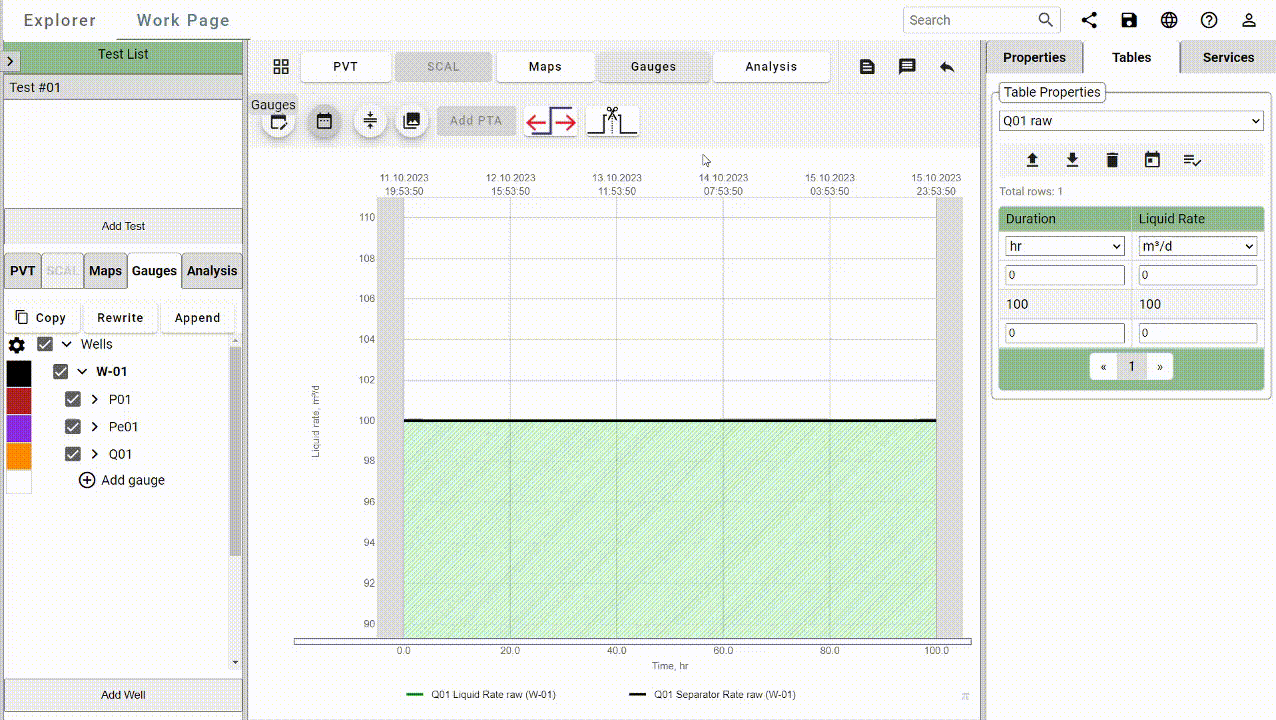Click the Append button
Screen dimensions: 1276x720
click(198, 317)
